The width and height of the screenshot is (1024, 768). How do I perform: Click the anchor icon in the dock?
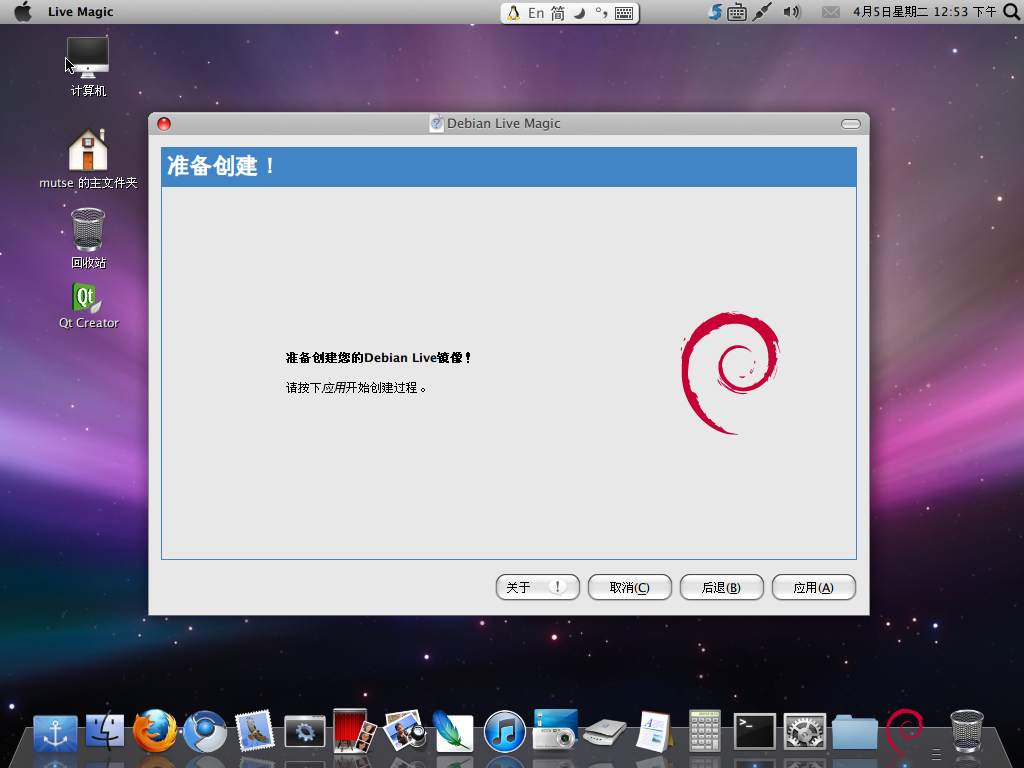click(x=56, y=733)
